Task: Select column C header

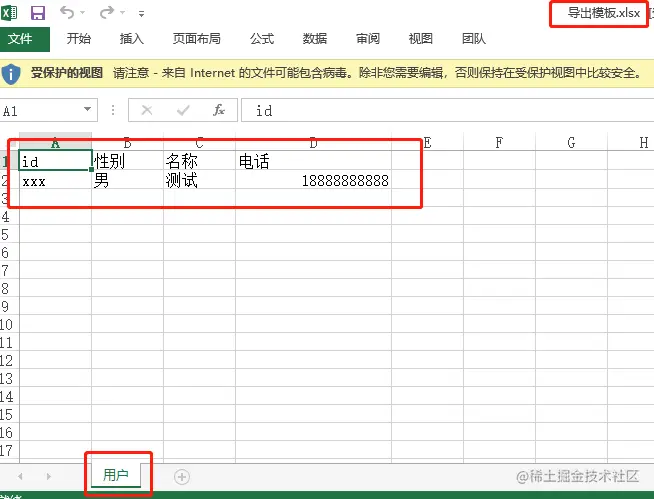Action: (199, 143)
